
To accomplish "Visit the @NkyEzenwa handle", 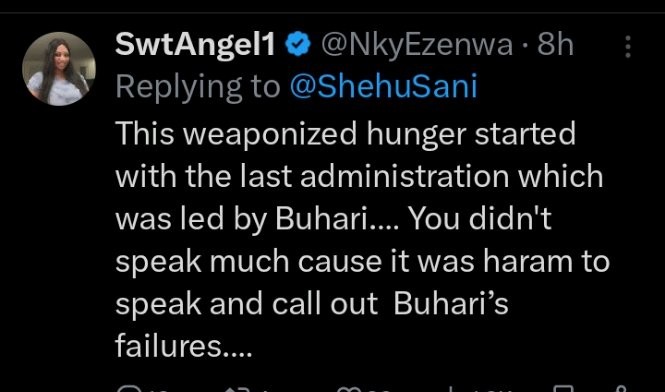I will coord(417,45).
